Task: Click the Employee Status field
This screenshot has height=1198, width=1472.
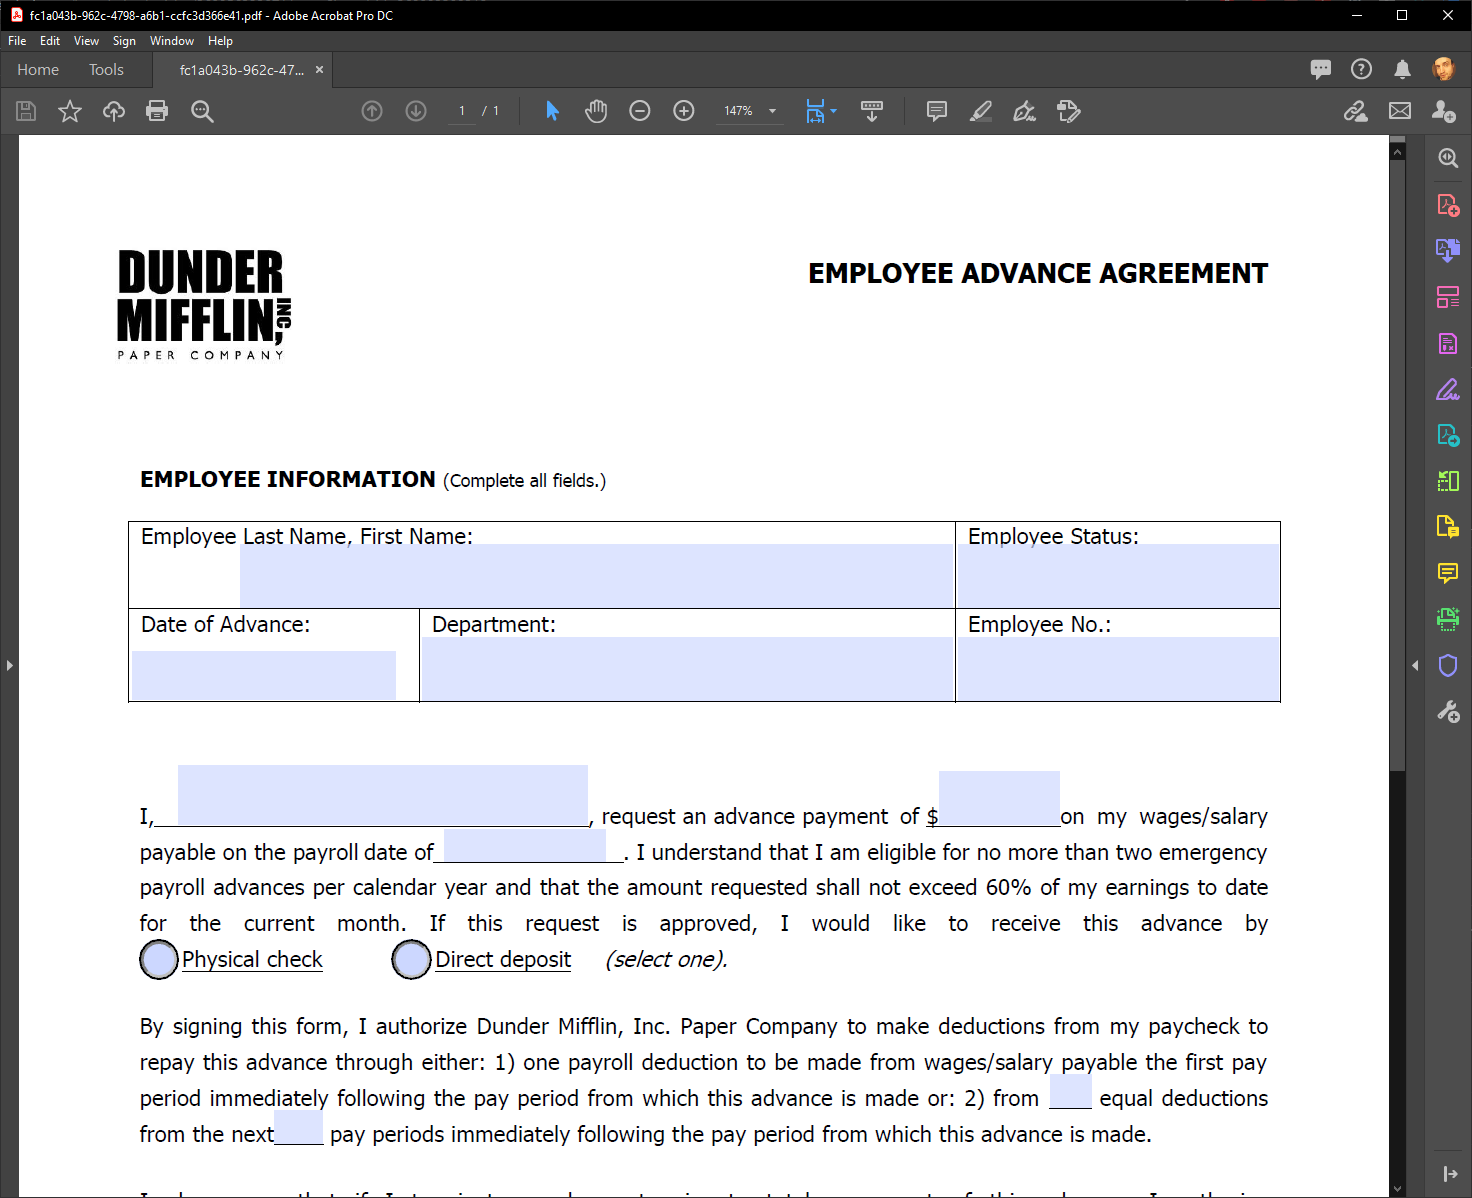Action: click(x=1118, y=576)
